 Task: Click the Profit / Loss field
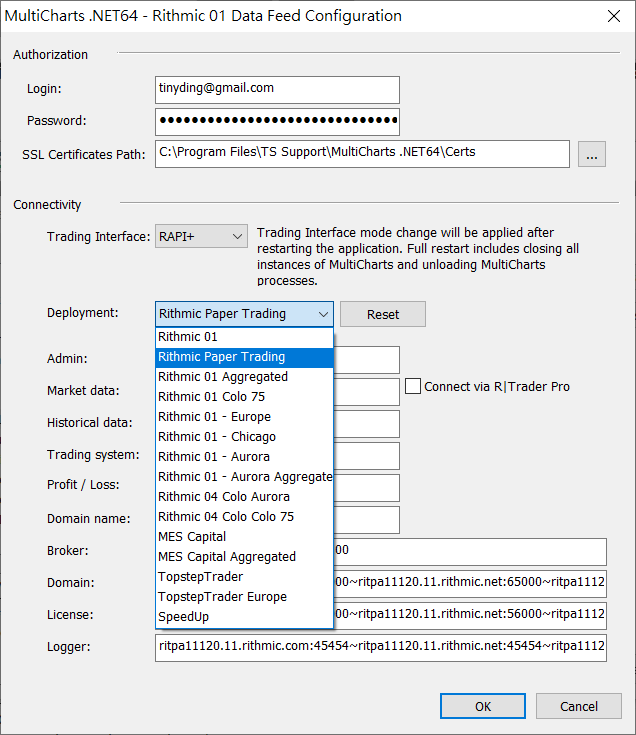click(x=367, y=488)
